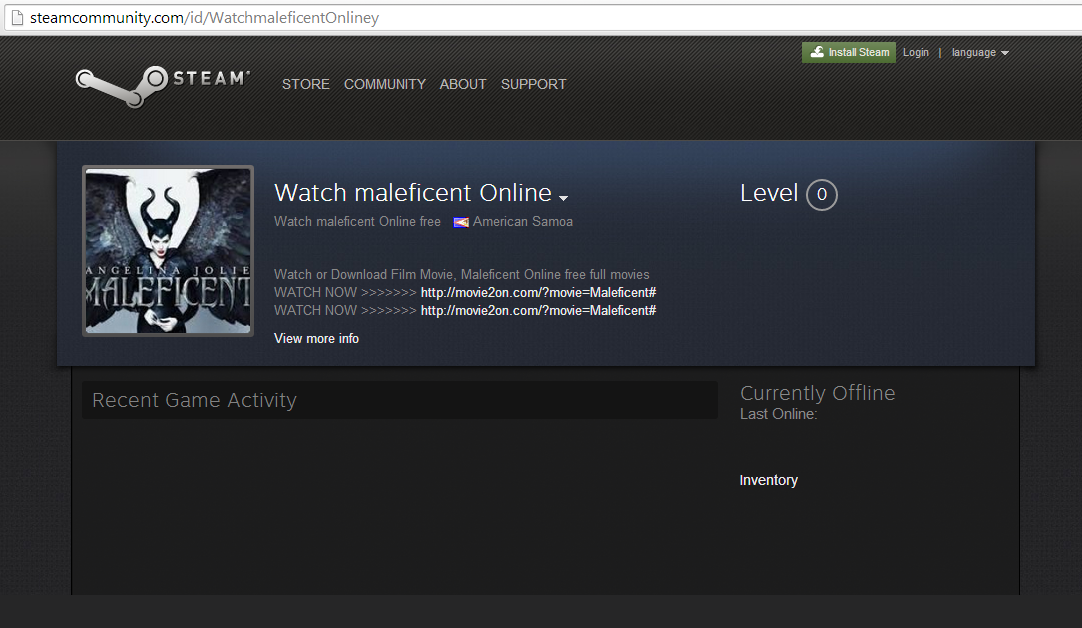1082x628 pixels.
Task: Click the 'Watch maleficent Online' profile name
Action: [x=413, y=193]
